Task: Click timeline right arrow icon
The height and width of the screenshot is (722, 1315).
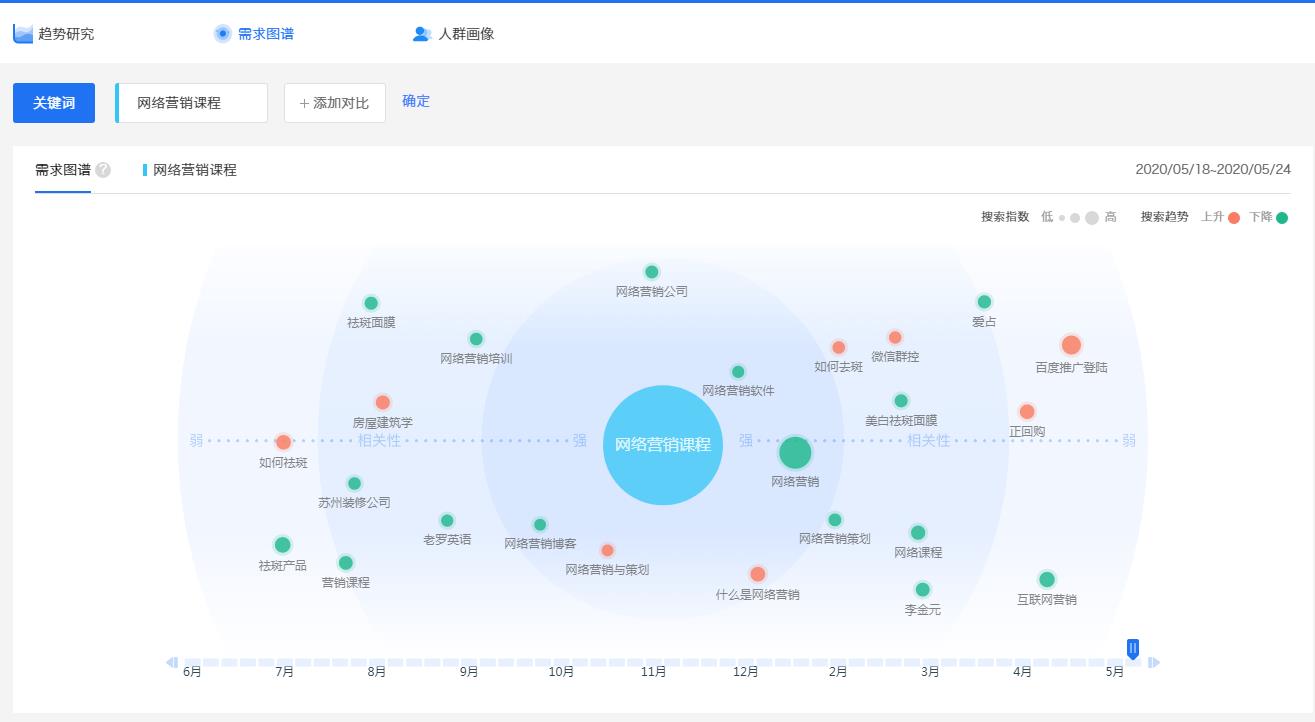Action: click(x=1154, y=662)
